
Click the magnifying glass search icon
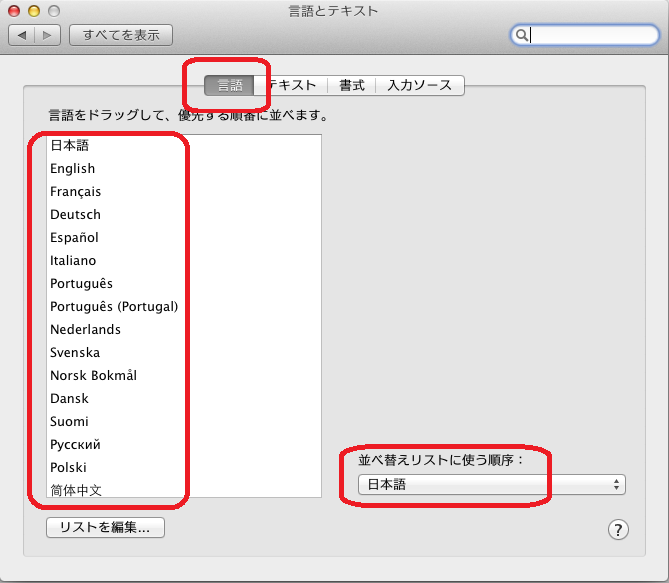pos(521,35)
